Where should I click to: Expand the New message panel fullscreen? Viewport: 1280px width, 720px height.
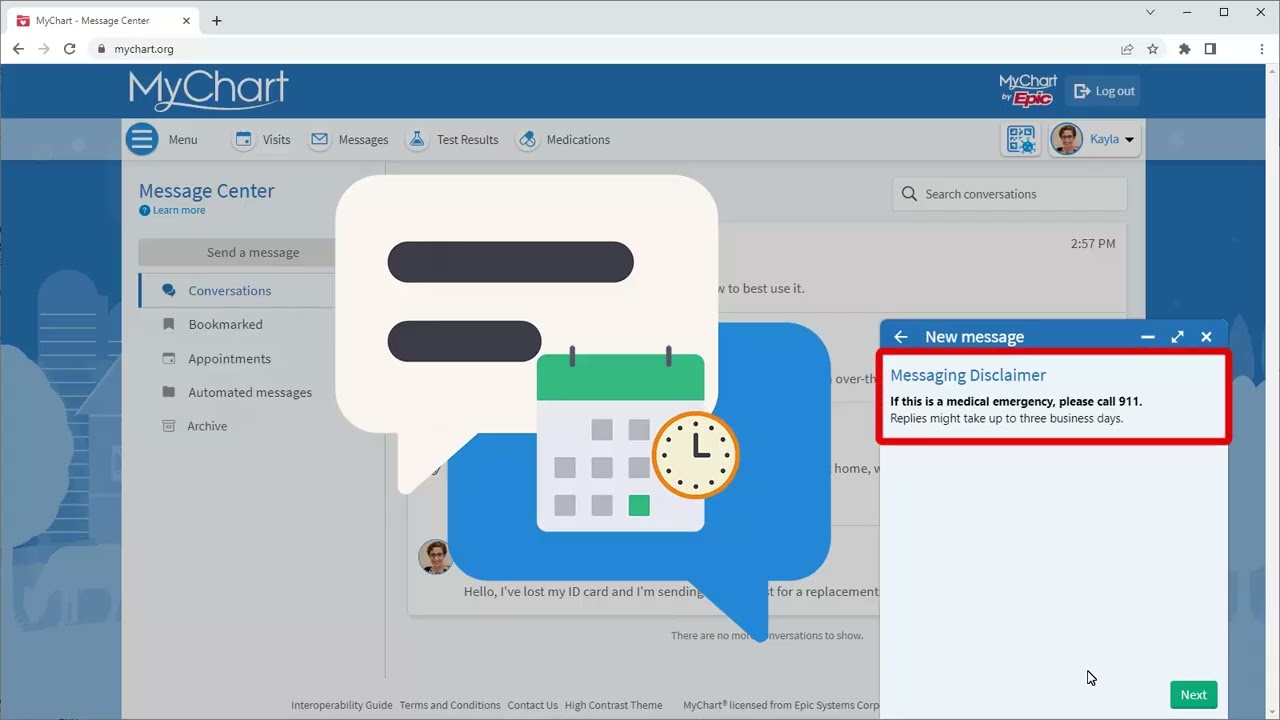click(x=1177, y=337)
